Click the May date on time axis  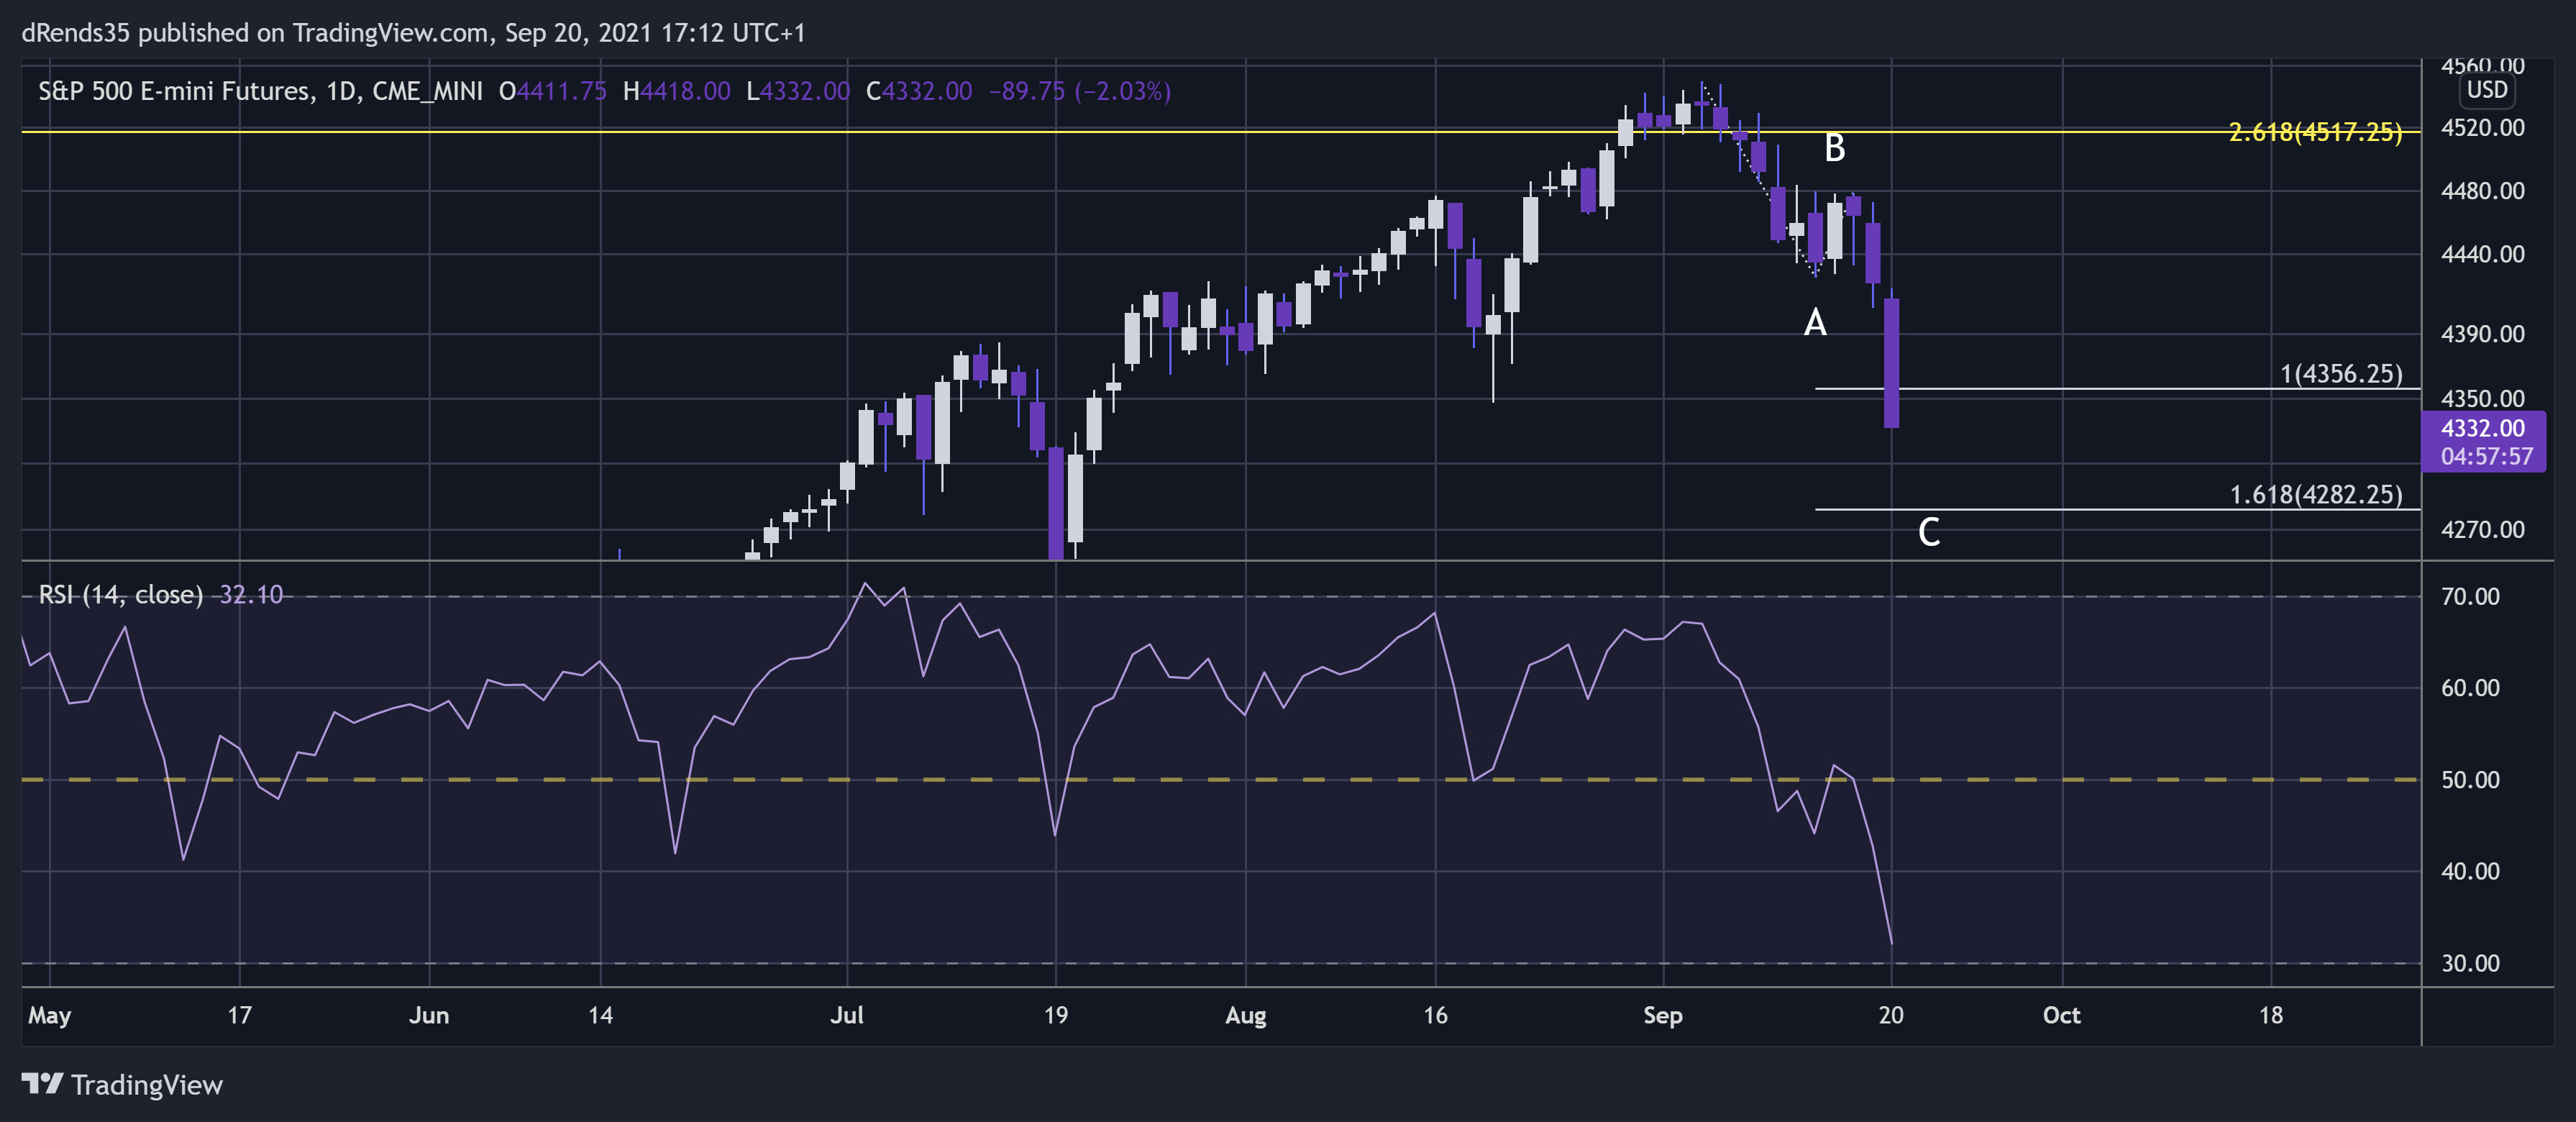coord(49,1016)
